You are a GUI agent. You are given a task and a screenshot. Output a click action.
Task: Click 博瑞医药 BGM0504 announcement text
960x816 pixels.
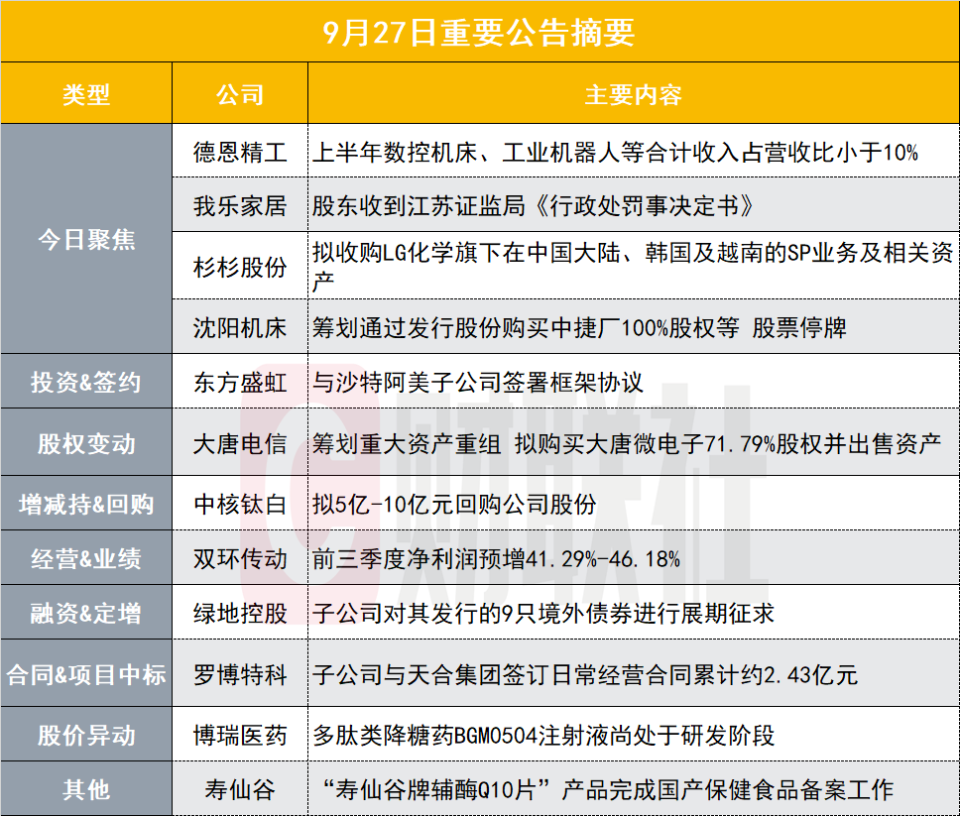544,735
